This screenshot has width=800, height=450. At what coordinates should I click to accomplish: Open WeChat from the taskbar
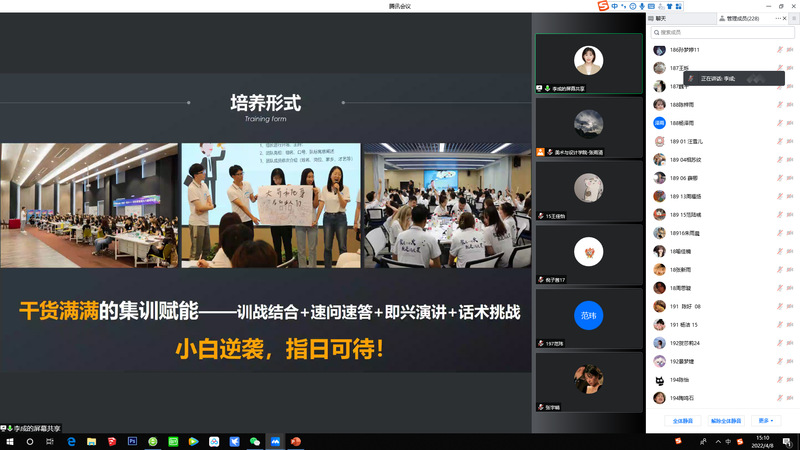(x=254, y=441)
